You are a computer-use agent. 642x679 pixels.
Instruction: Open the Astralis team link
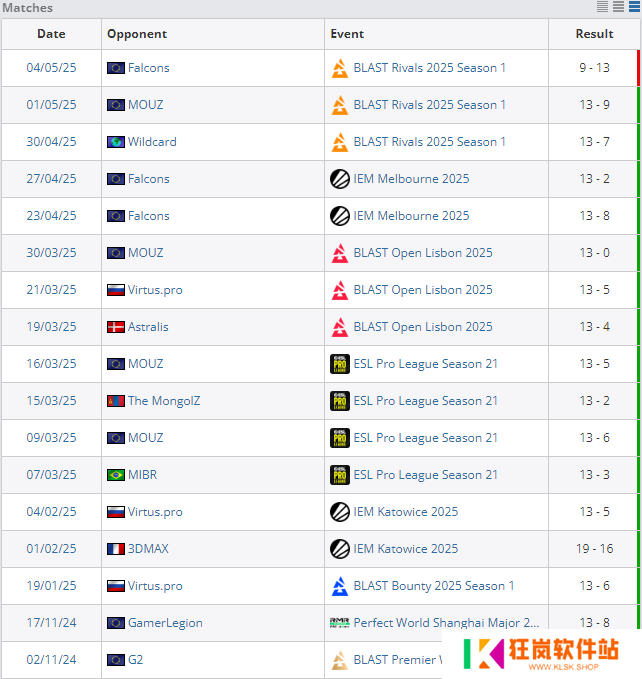point(148,327)
